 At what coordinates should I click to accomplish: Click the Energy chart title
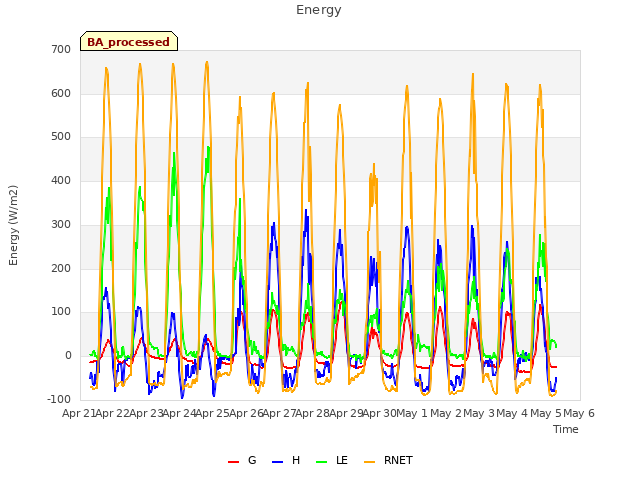[318, 10]
